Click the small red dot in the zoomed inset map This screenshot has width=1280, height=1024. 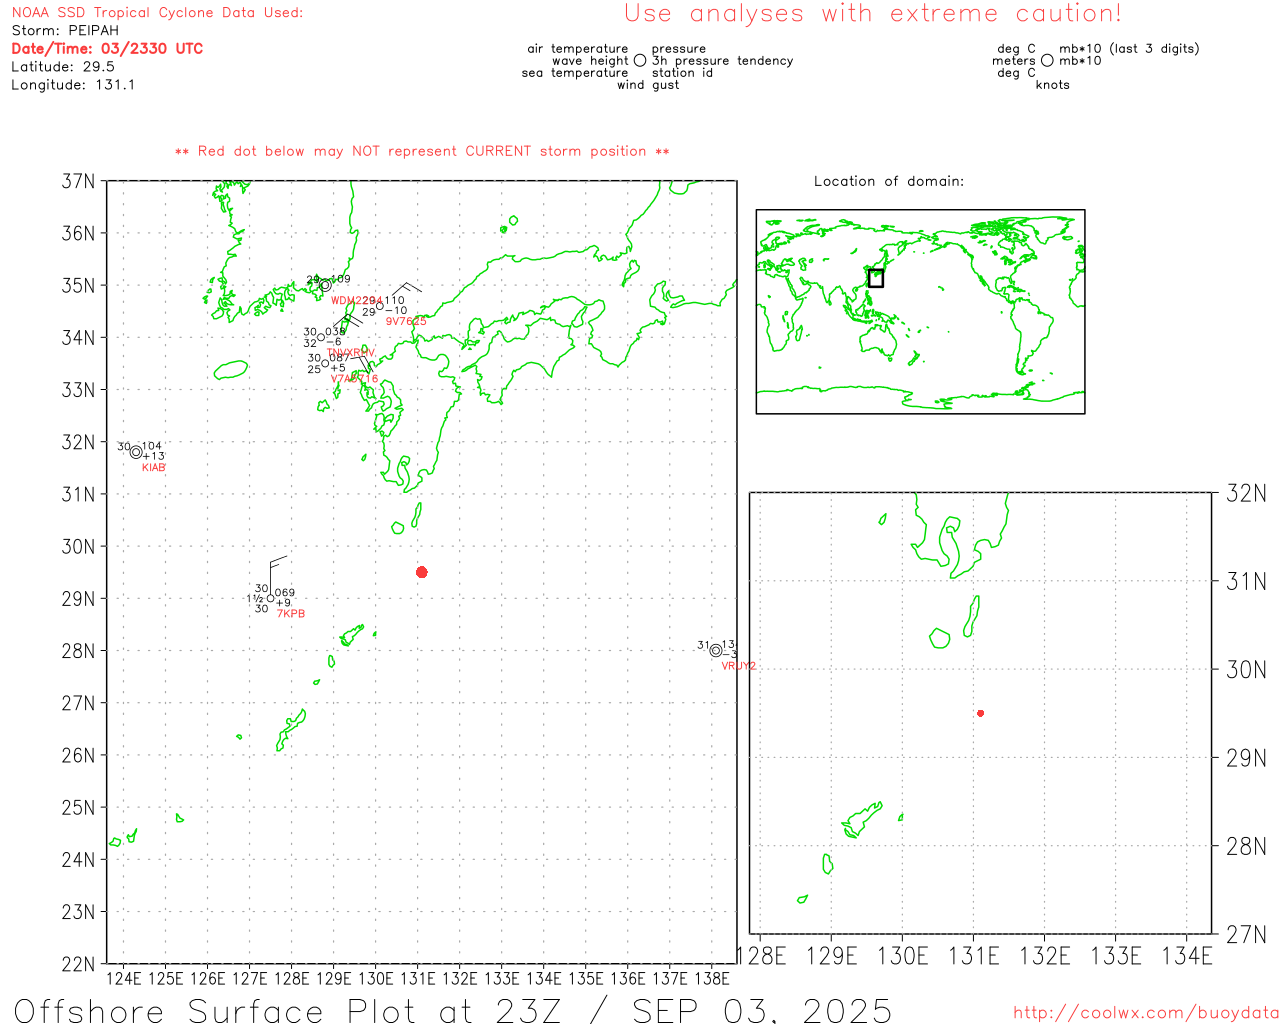click(981, 713)
